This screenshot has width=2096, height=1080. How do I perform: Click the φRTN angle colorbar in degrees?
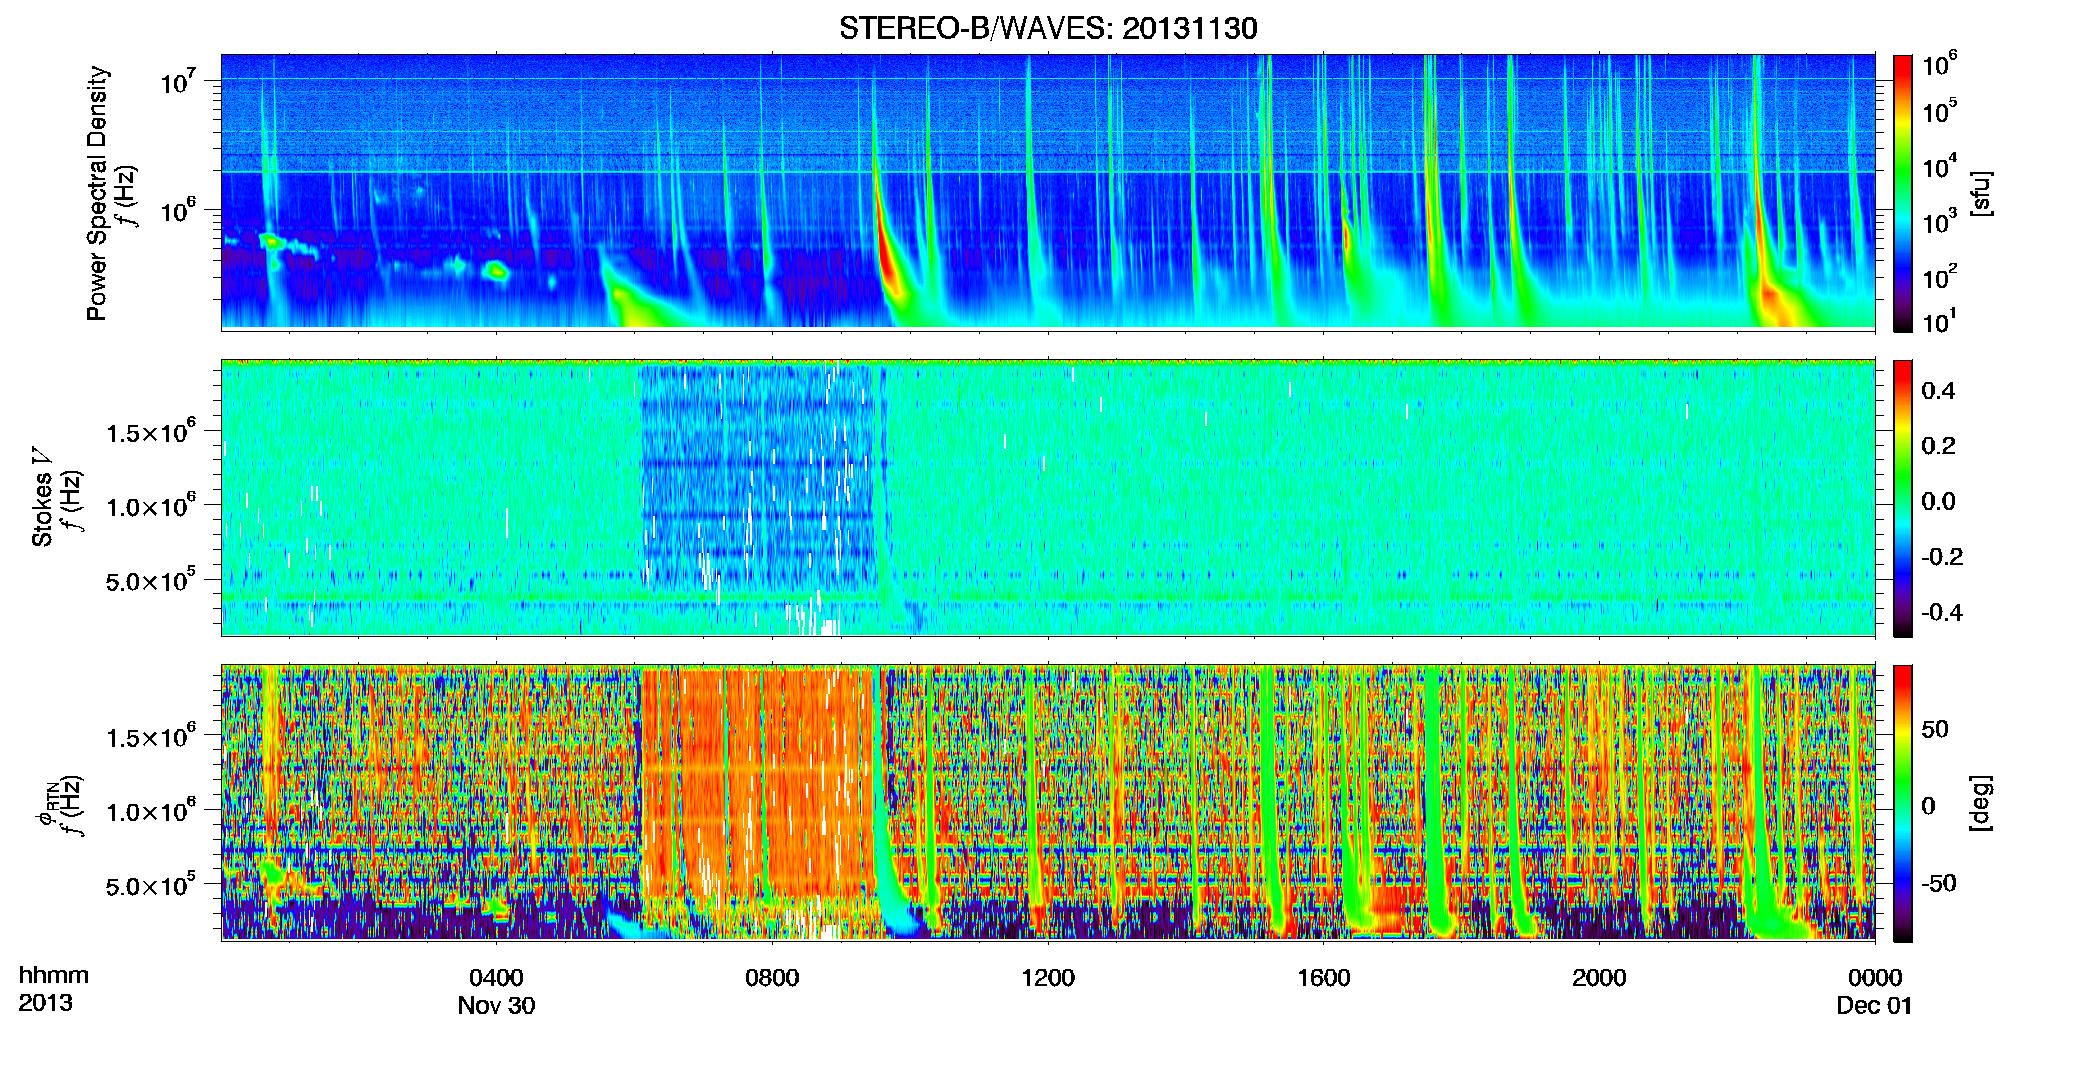click(x=1903, y=803)
